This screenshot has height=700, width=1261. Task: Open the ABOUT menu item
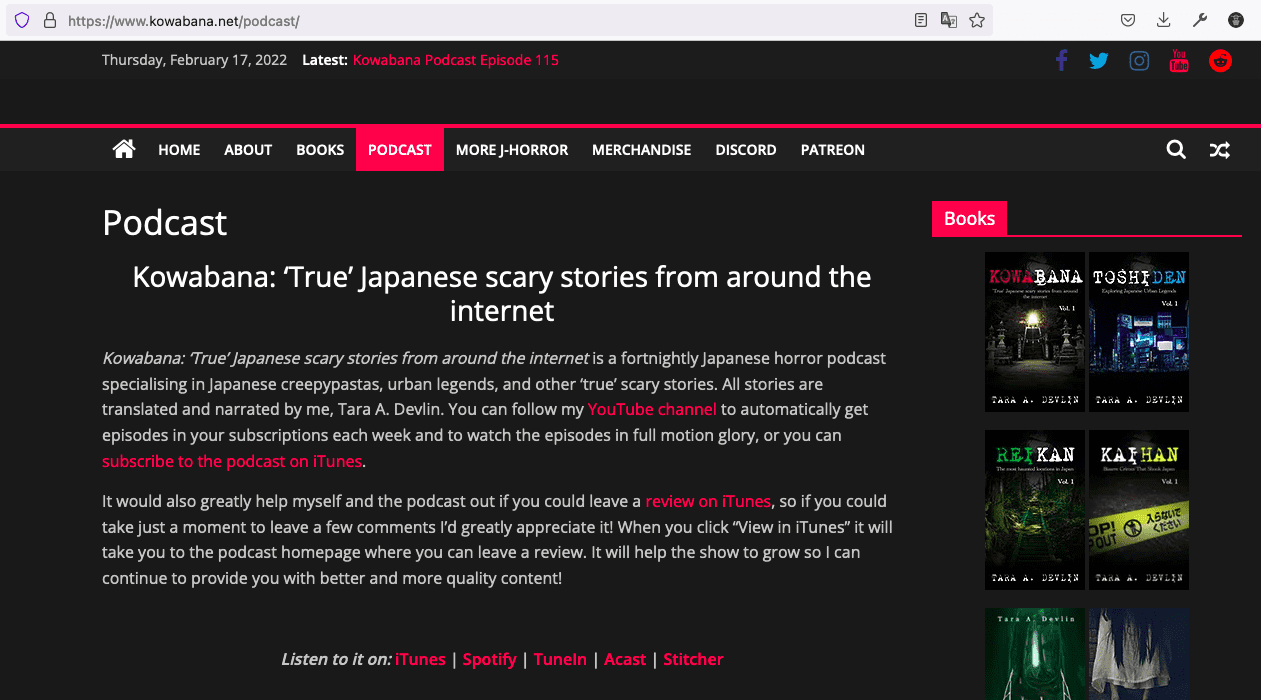248,150
